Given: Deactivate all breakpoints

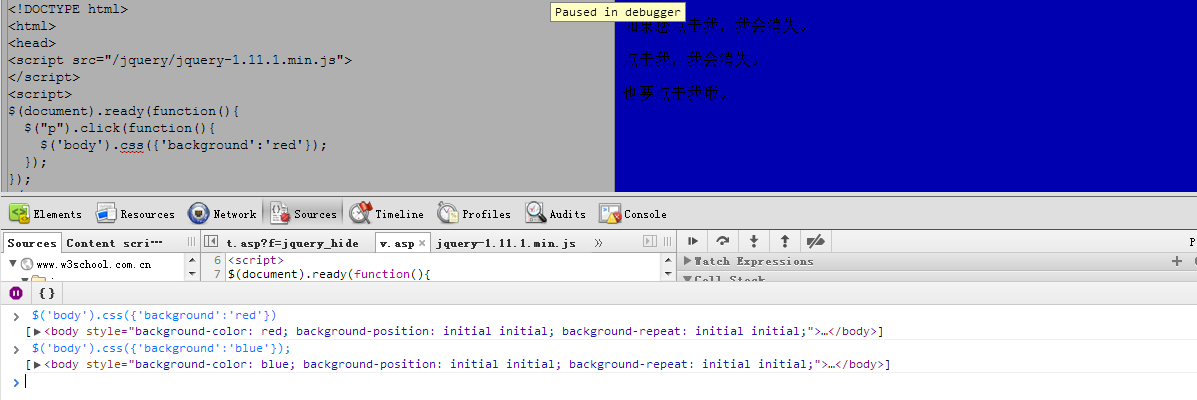Looking at the screenshot, I should tap(815, 241).
